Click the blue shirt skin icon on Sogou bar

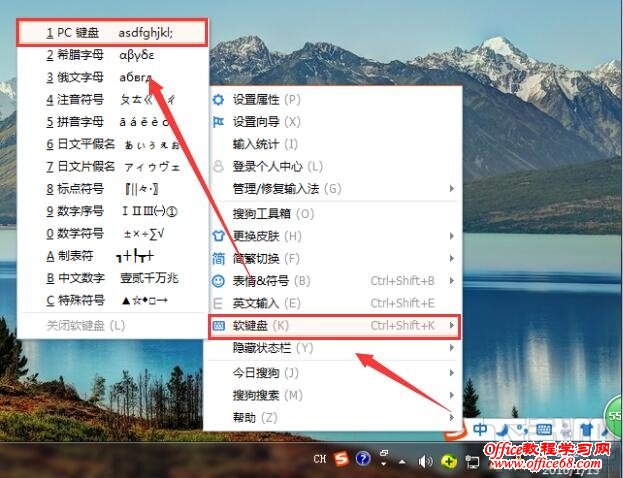586,430
